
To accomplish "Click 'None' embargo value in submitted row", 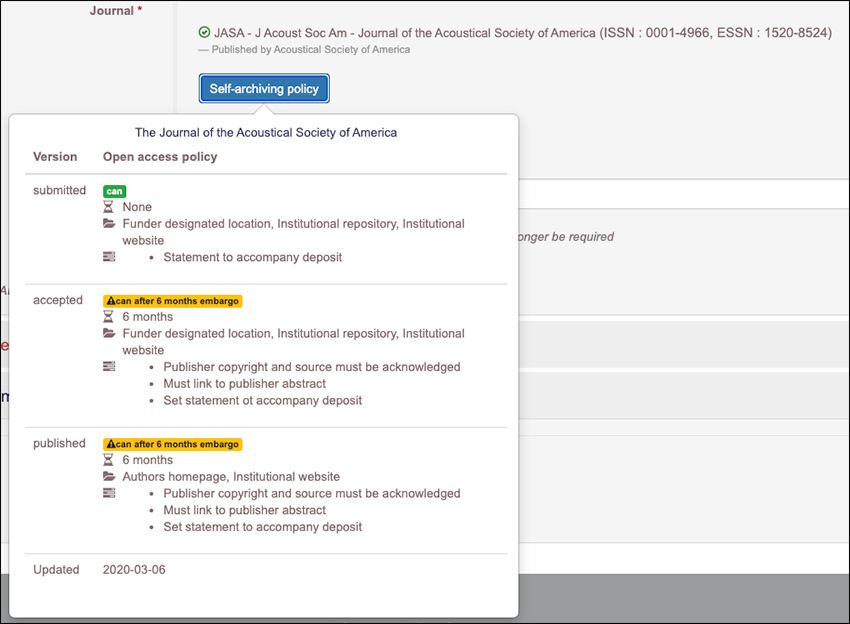I will [137, 207].
